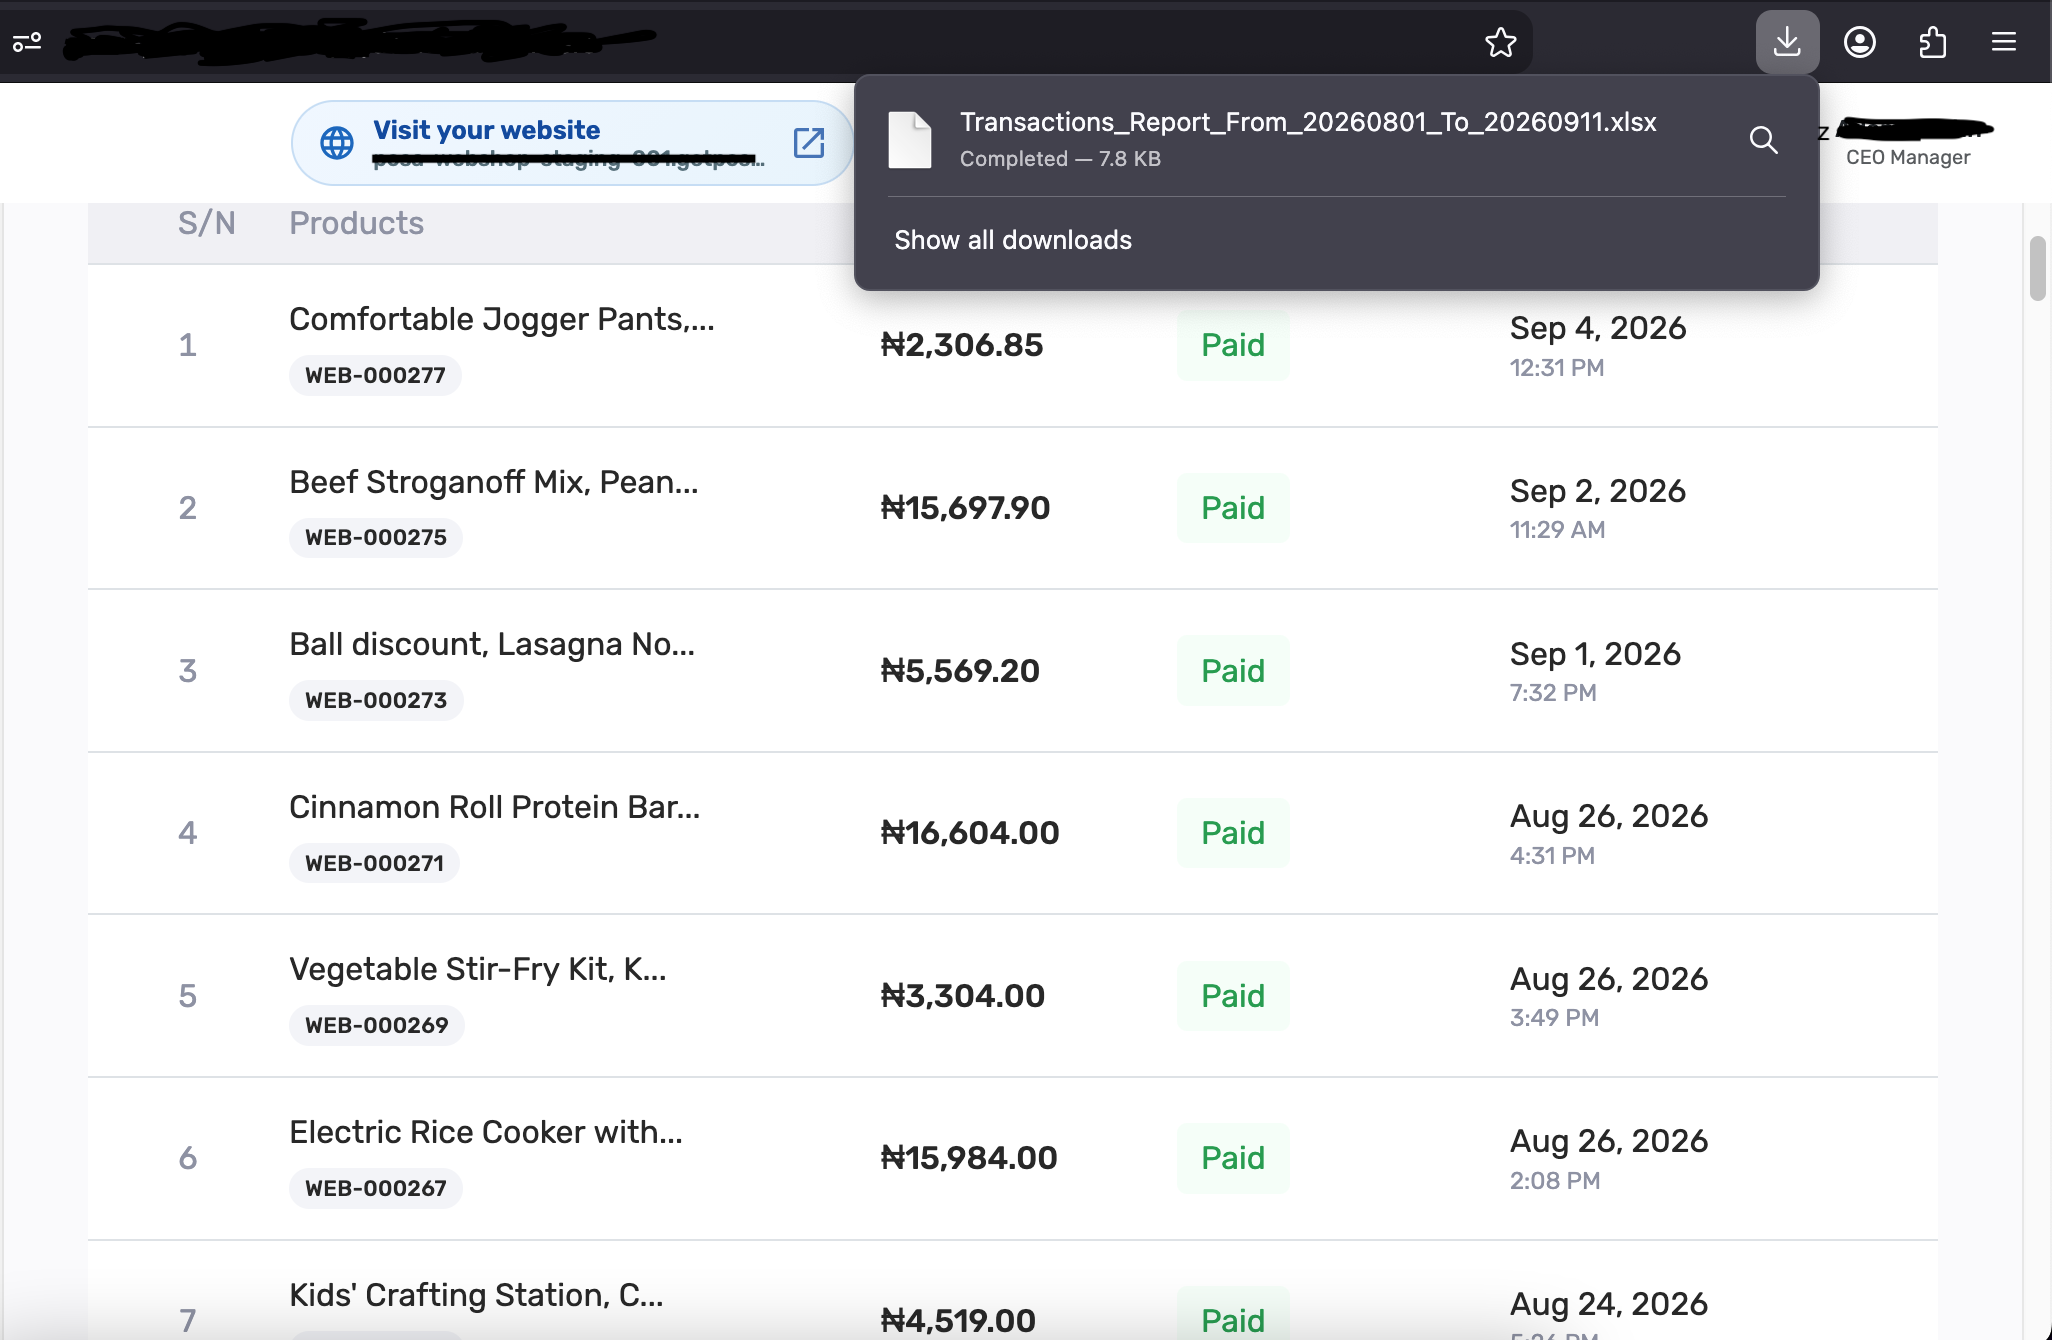Click the external link icon beside Visit your website
Screen dimensions: 2052x1340
pos(809,143)
